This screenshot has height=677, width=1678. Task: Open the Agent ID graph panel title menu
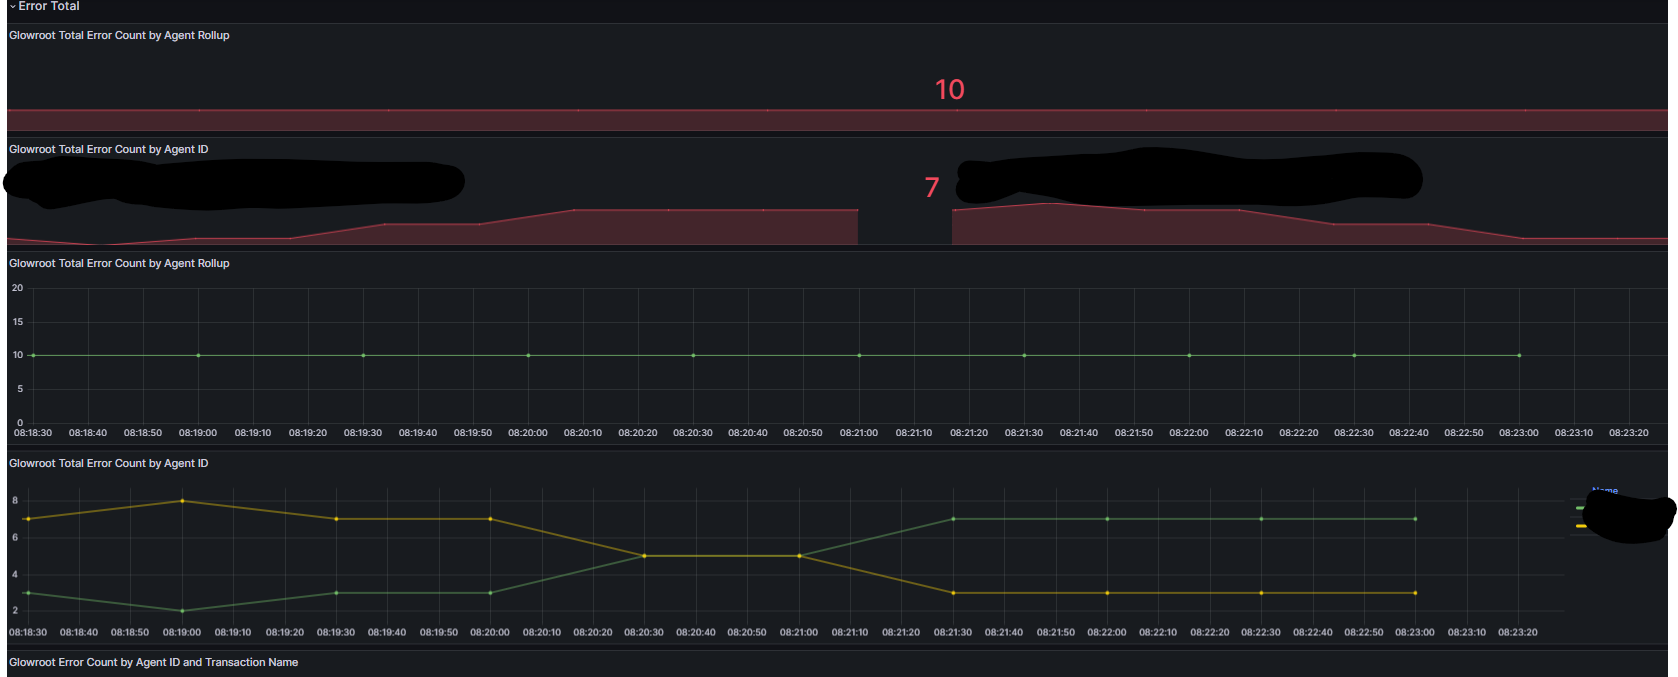point(109,463)
